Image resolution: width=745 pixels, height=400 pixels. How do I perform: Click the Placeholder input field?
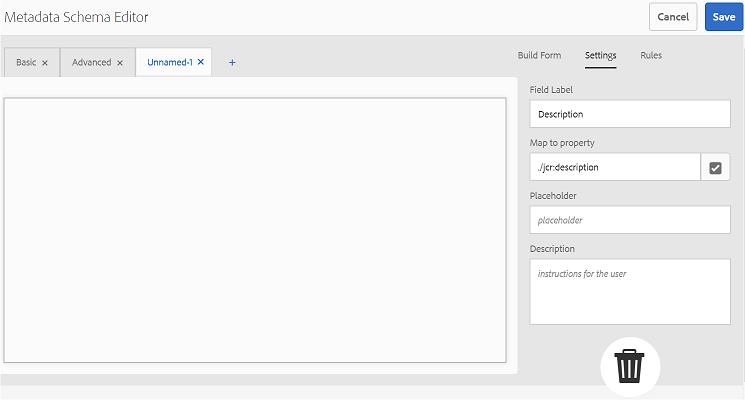[x=629, y=220]
